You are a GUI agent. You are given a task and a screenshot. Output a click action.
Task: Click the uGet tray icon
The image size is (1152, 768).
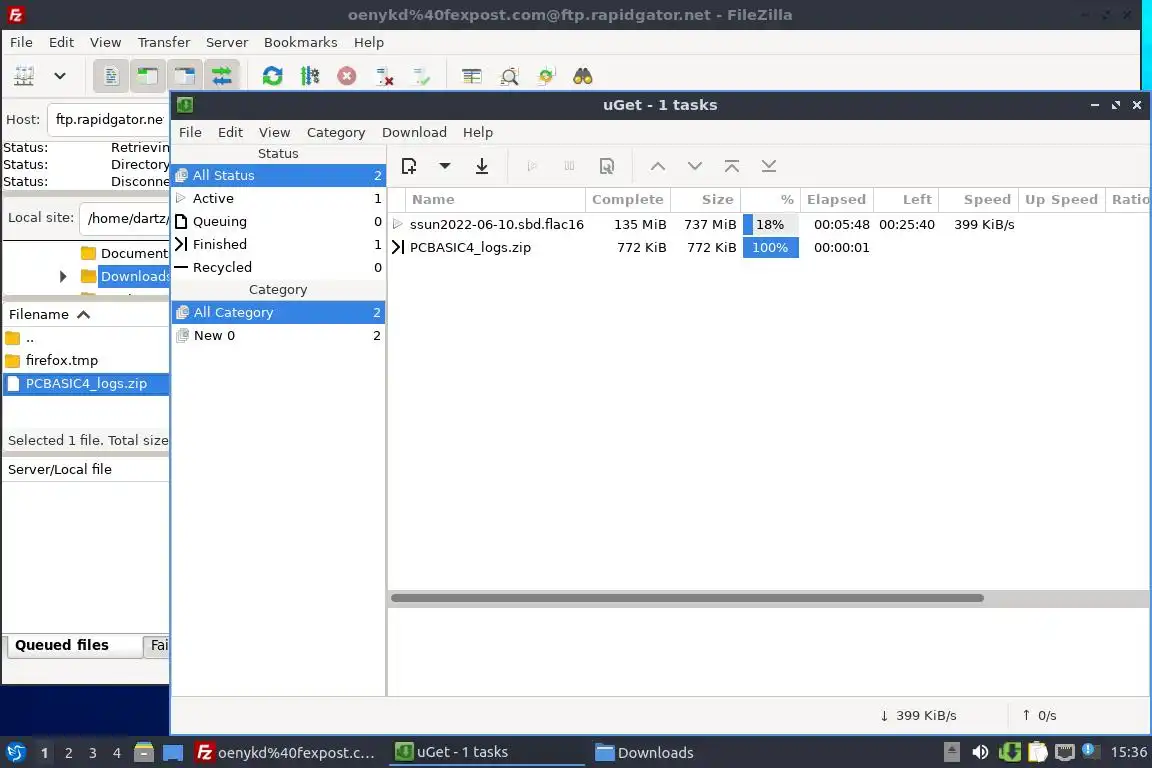point(1009,752)
